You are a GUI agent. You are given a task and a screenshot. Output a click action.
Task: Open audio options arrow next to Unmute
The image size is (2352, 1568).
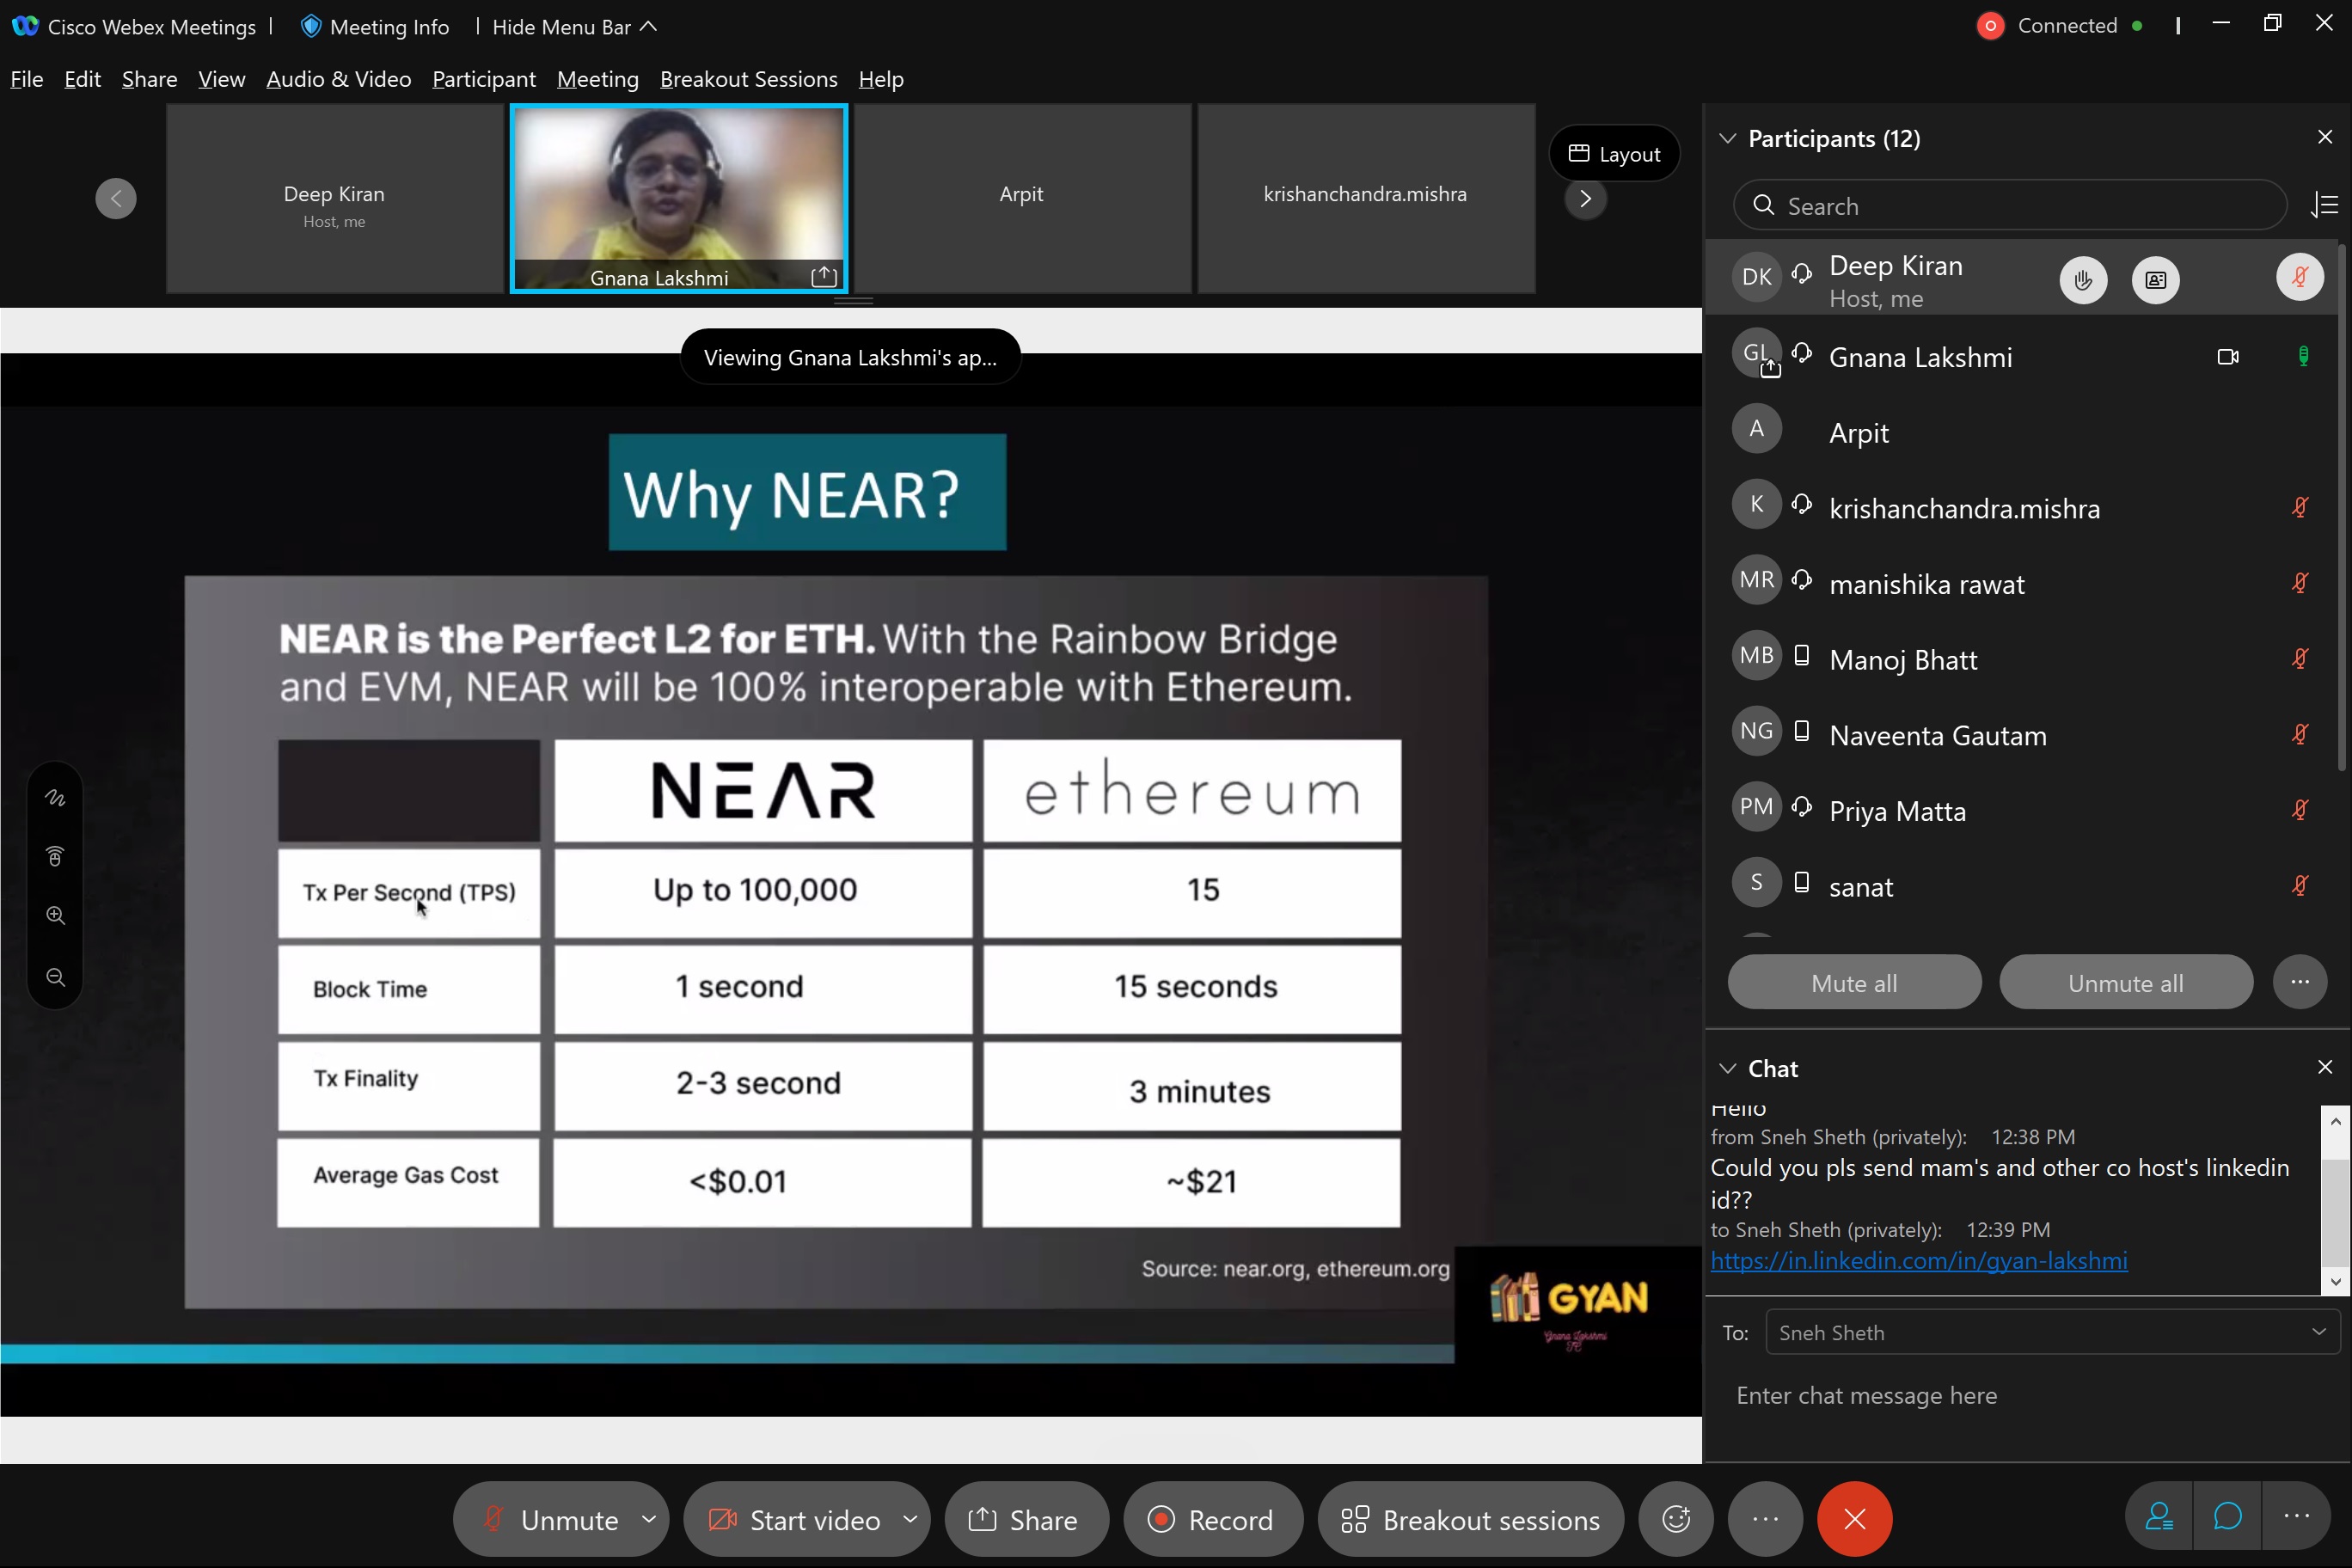point(648,1519)
